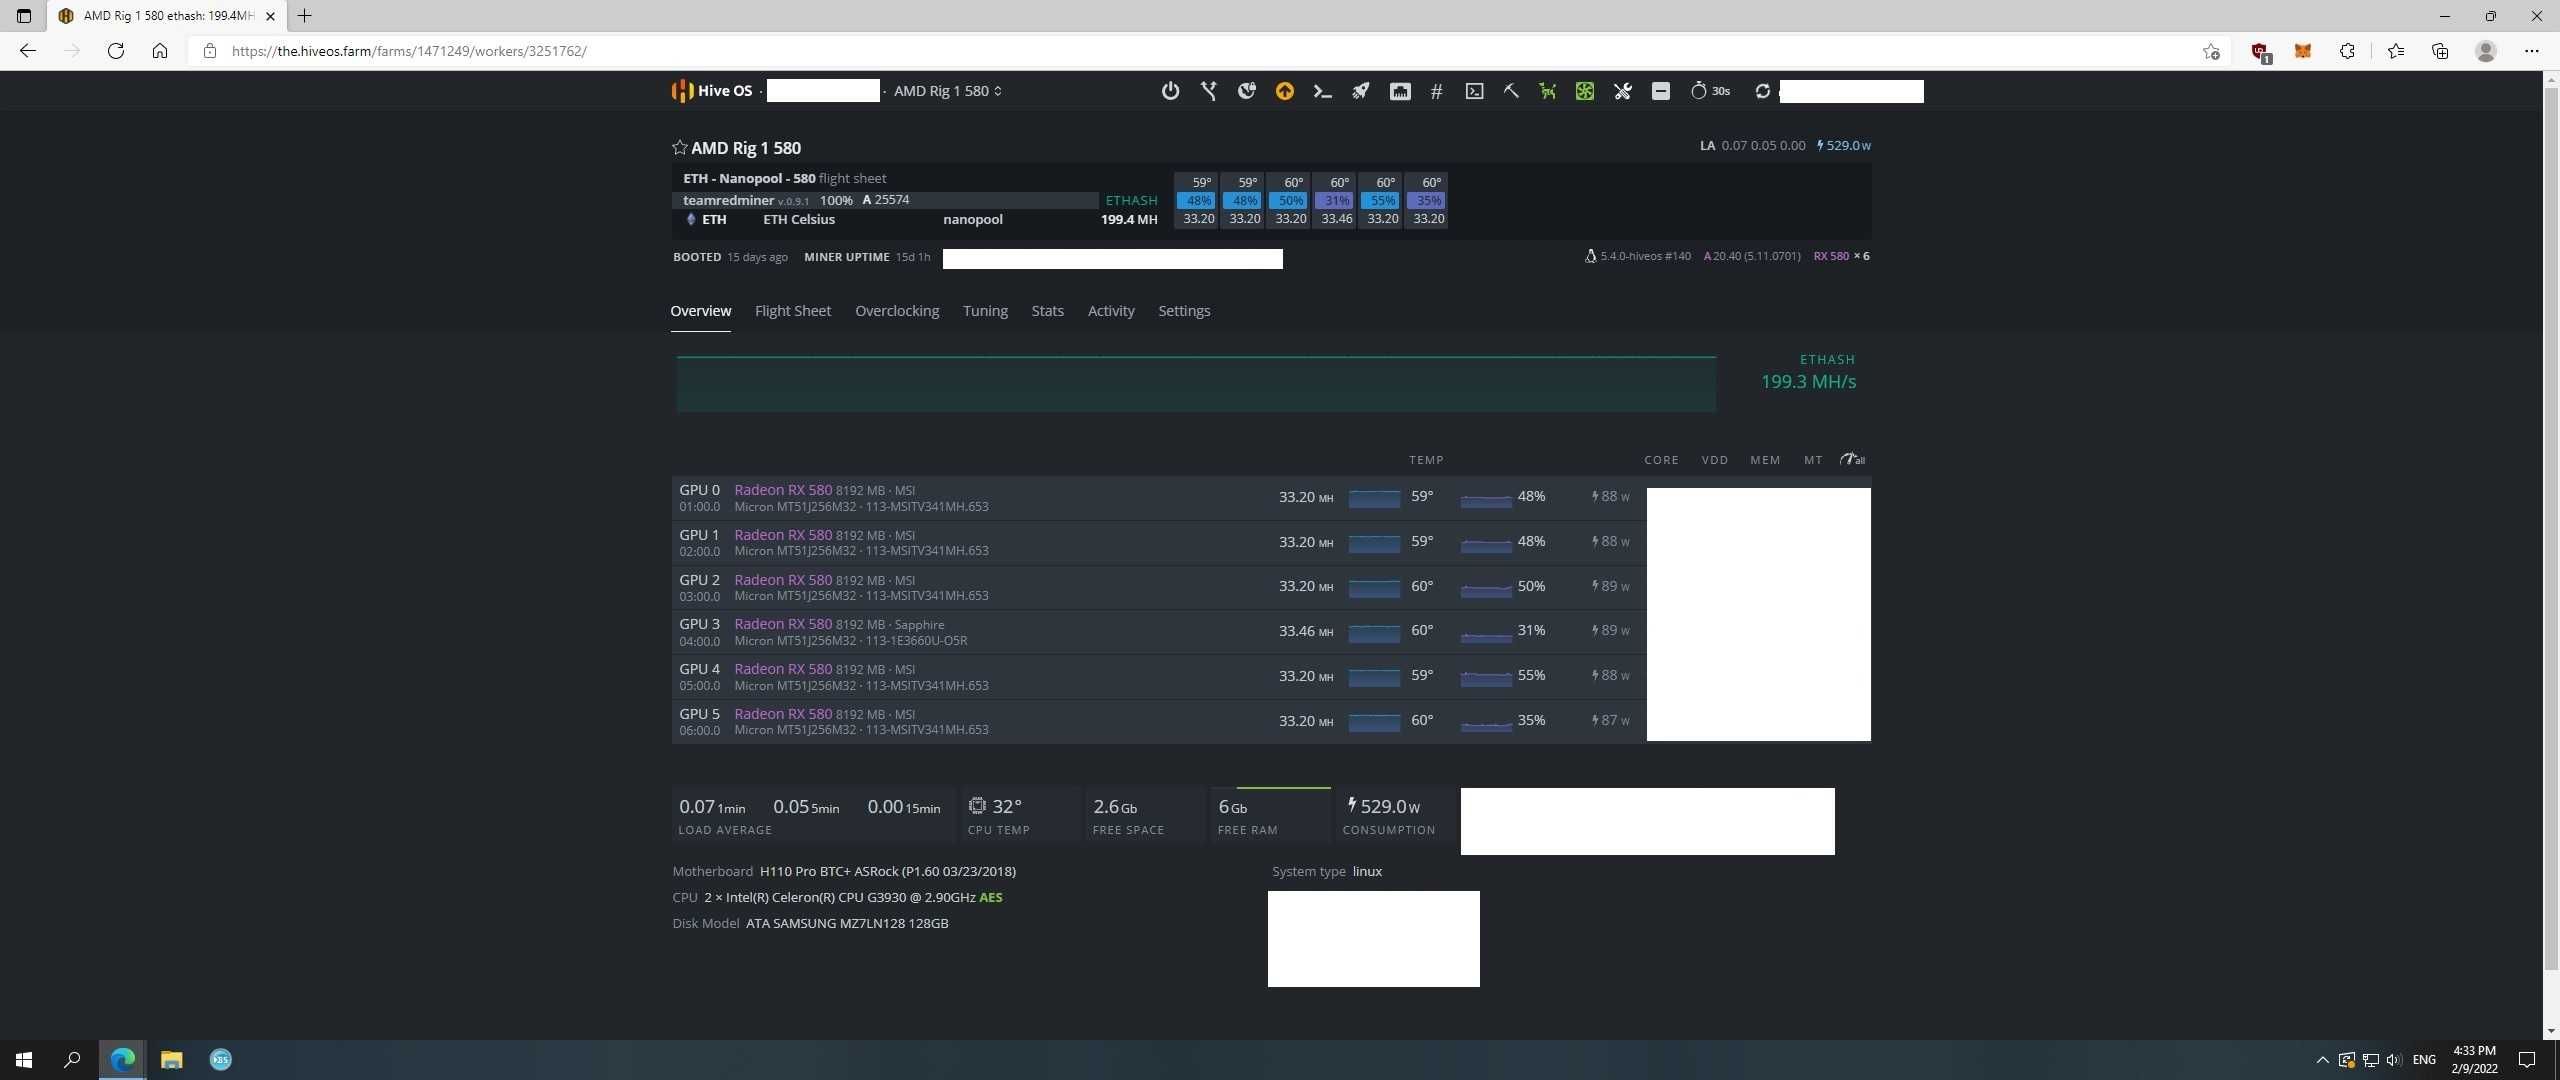Click the ETHASH hashrate graph area
The width and height of the screenshot is (2560, 1080).
(1195, 384)
